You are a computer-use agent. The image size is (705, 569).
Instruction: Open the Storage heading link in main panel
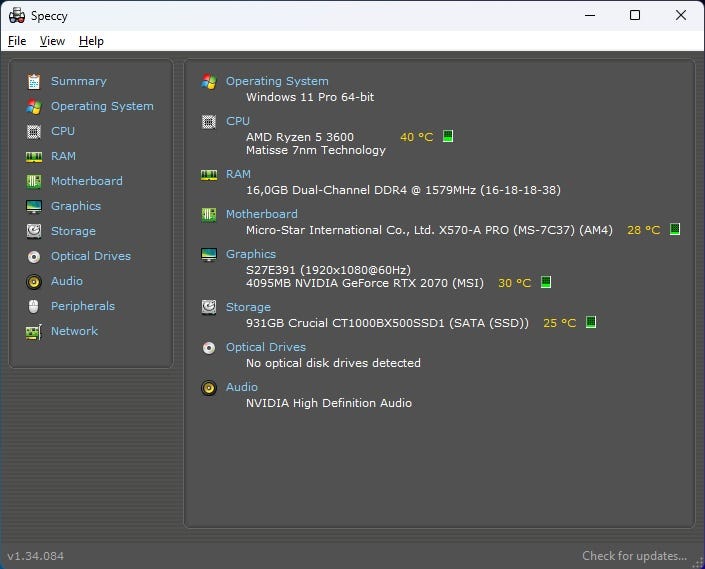[x=248, y=307]
